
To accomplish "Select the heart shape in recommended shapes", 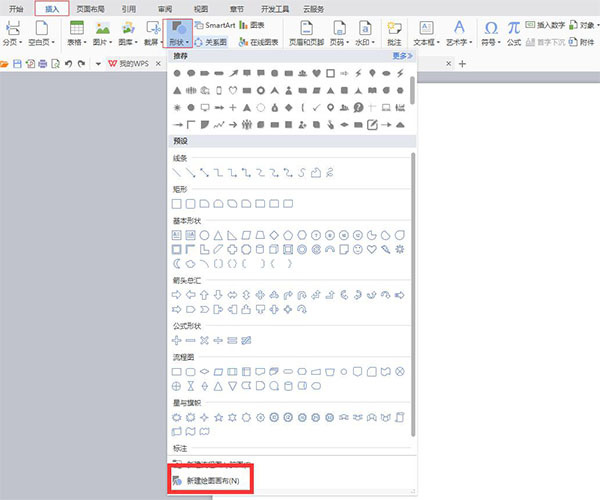I will [x=316, y=74].
